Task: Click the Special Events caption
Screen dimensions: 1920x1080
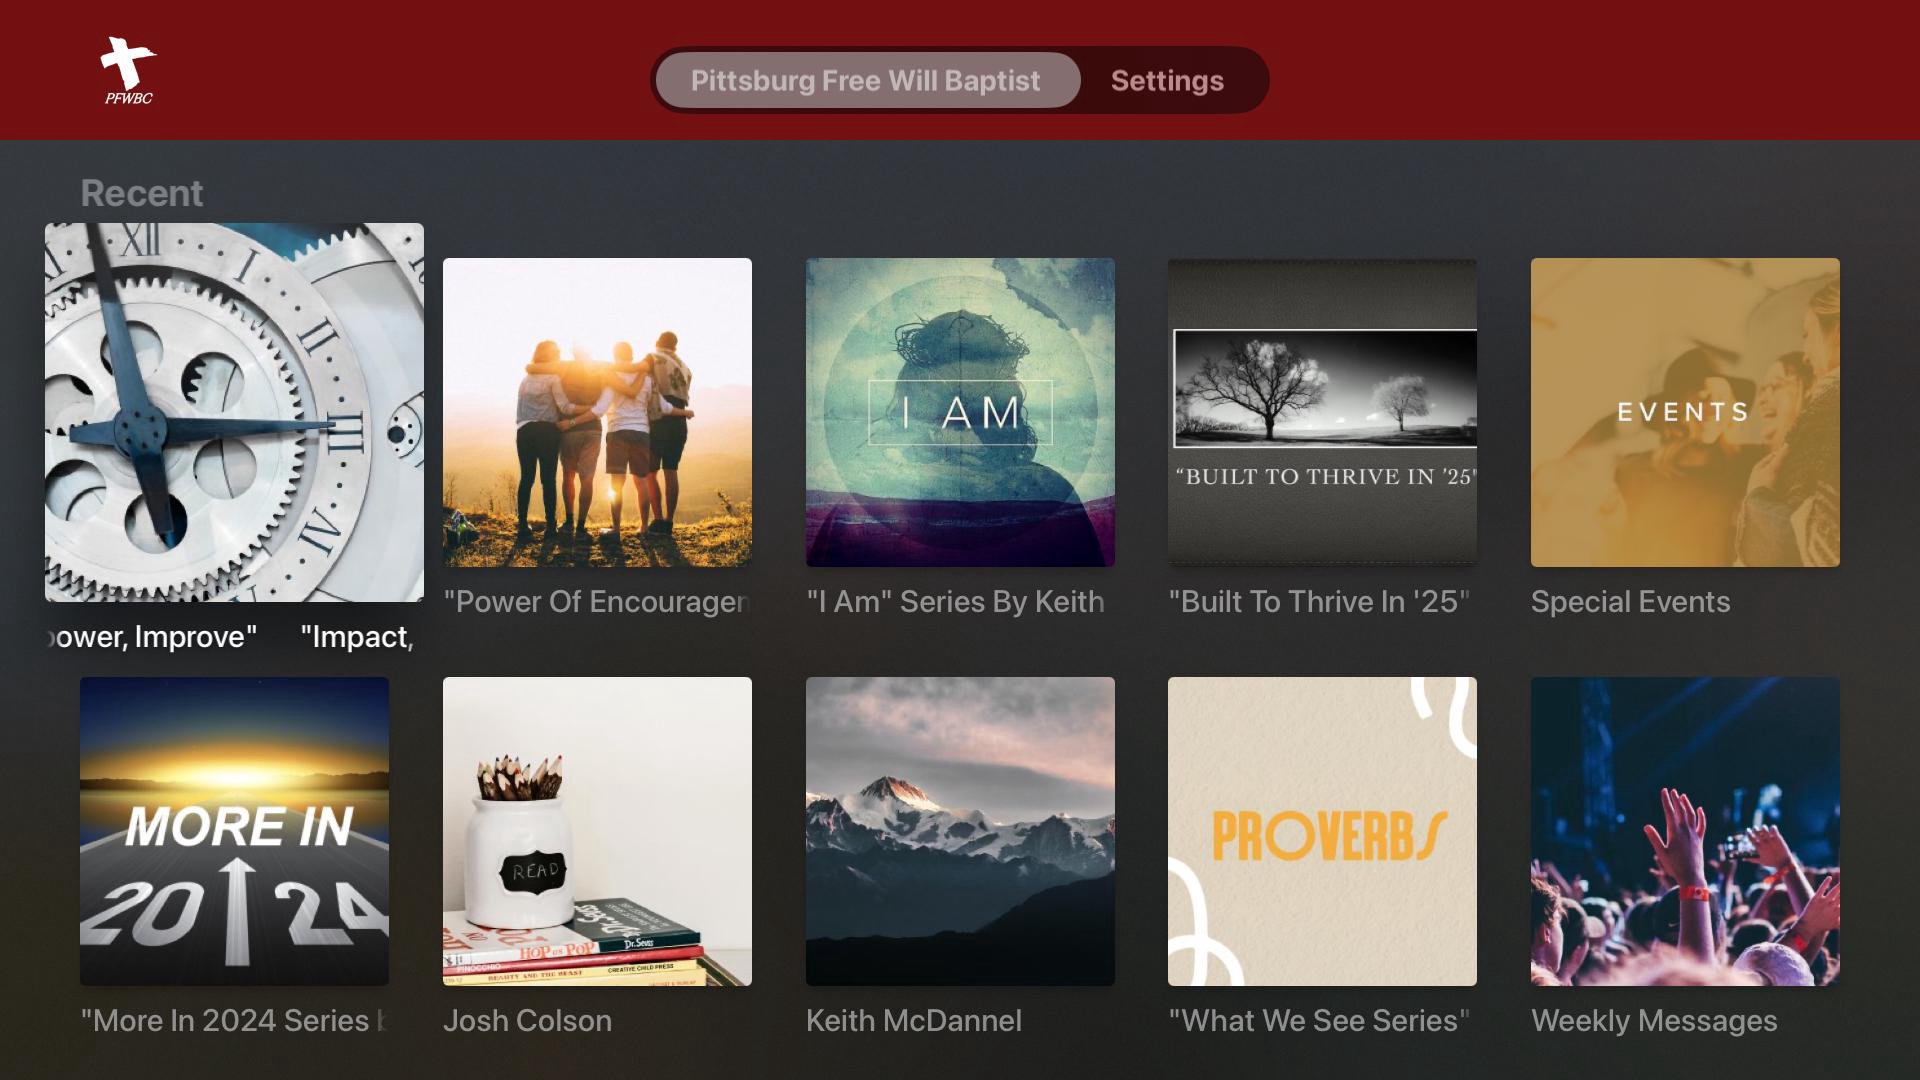Action: [x=1630, y=602]
